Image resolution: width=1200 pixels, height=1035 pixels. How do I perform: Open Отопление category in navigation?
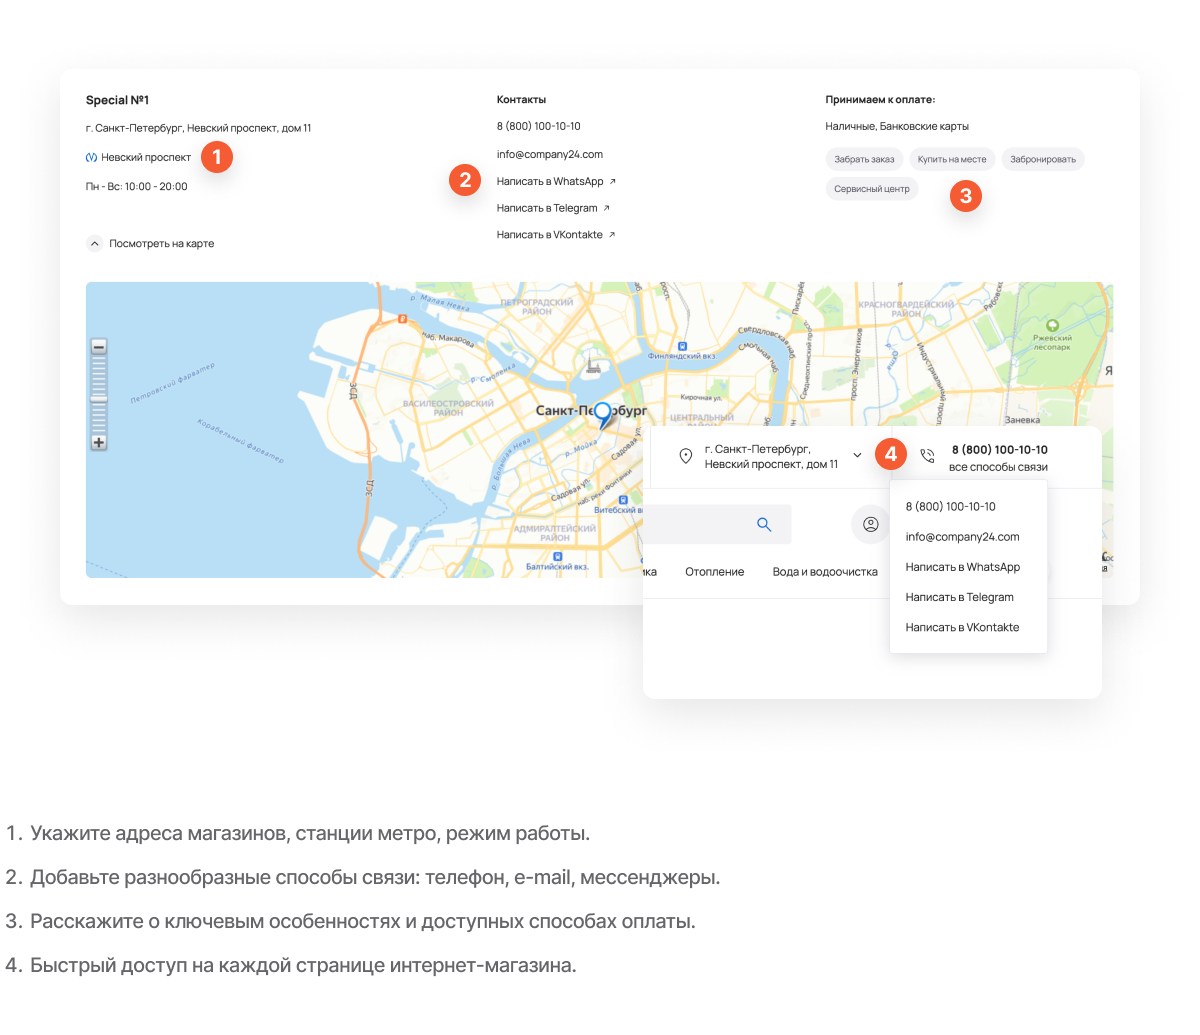pos(714,572)
